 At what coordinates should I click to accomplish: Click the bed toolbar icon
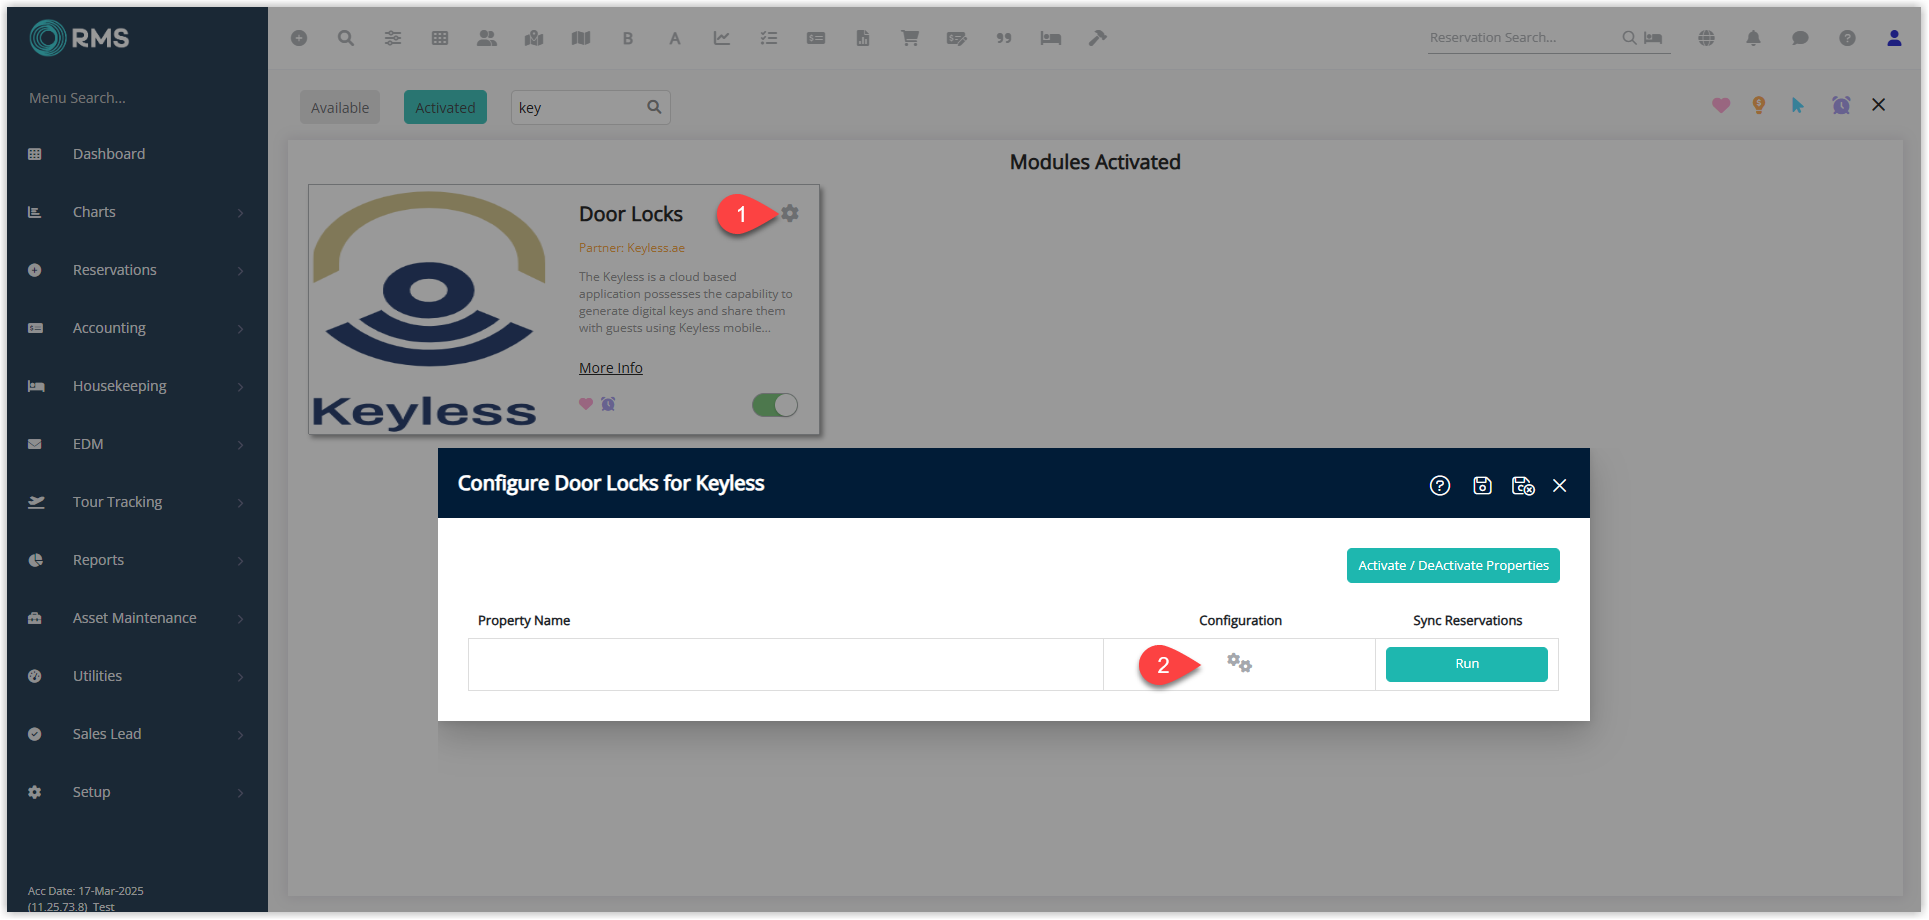point(1051,38)
